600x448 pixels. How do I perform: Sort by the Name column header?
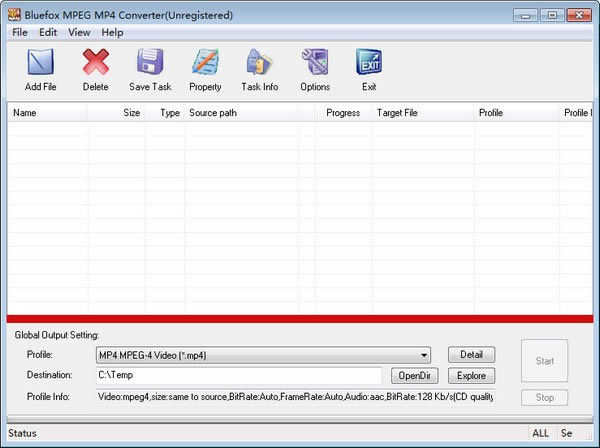[x=47, y=113]
